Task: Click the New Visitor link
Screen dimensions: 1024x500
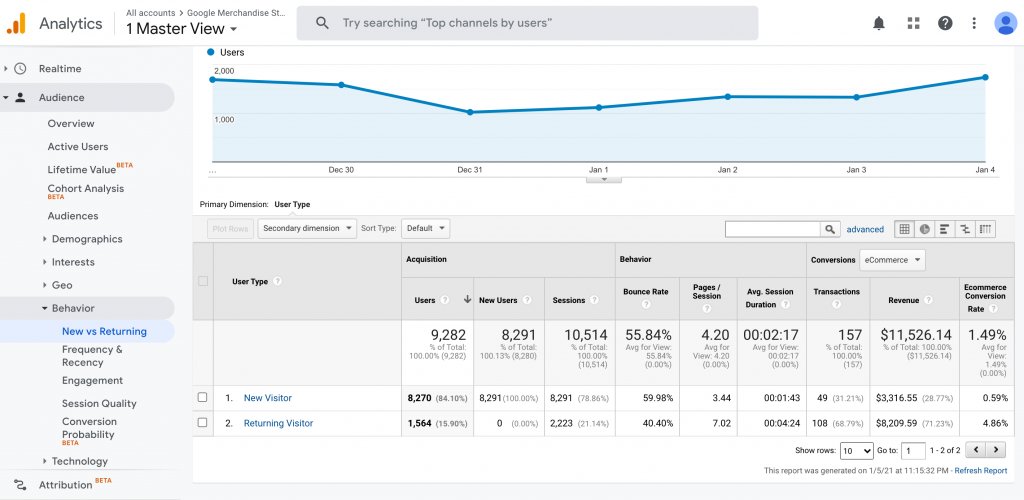Action: 268,398
